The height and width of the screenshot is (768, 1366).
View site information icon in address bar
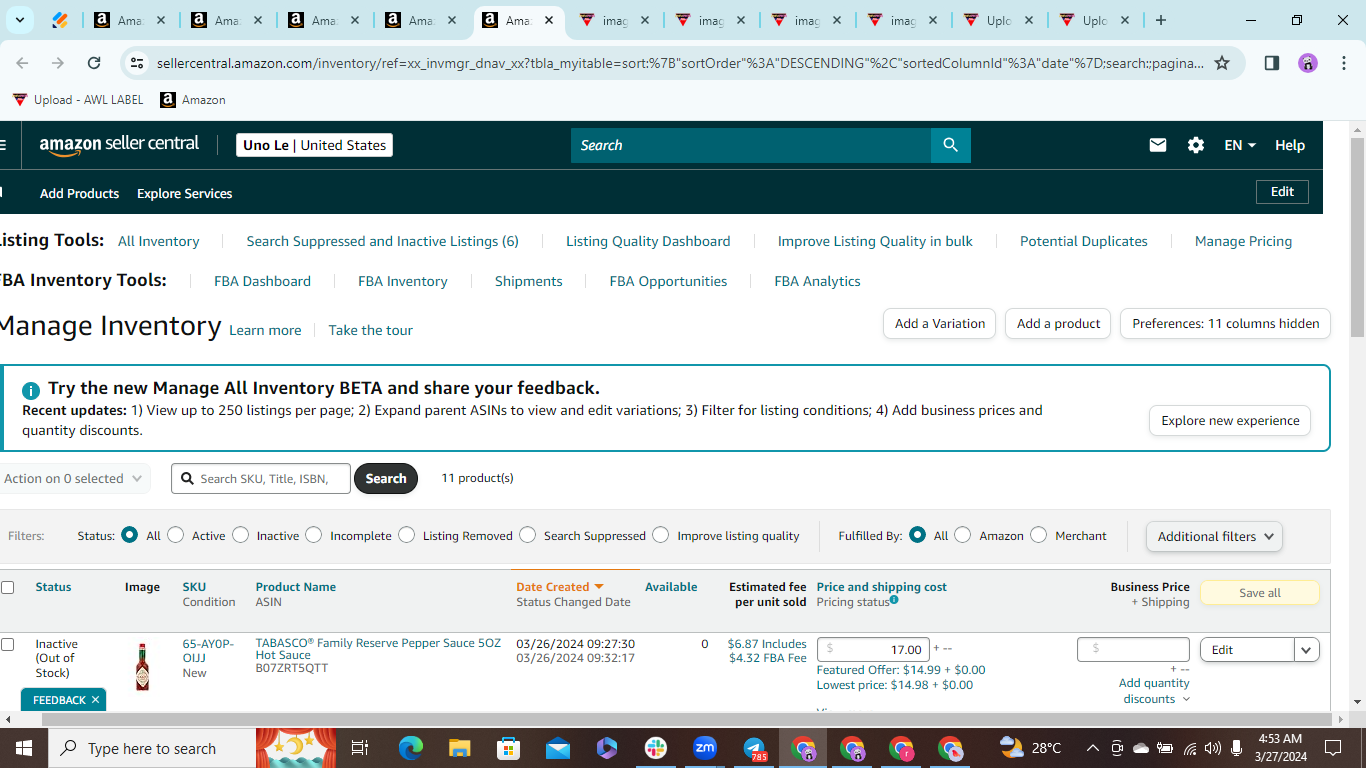tap(137, 63)
